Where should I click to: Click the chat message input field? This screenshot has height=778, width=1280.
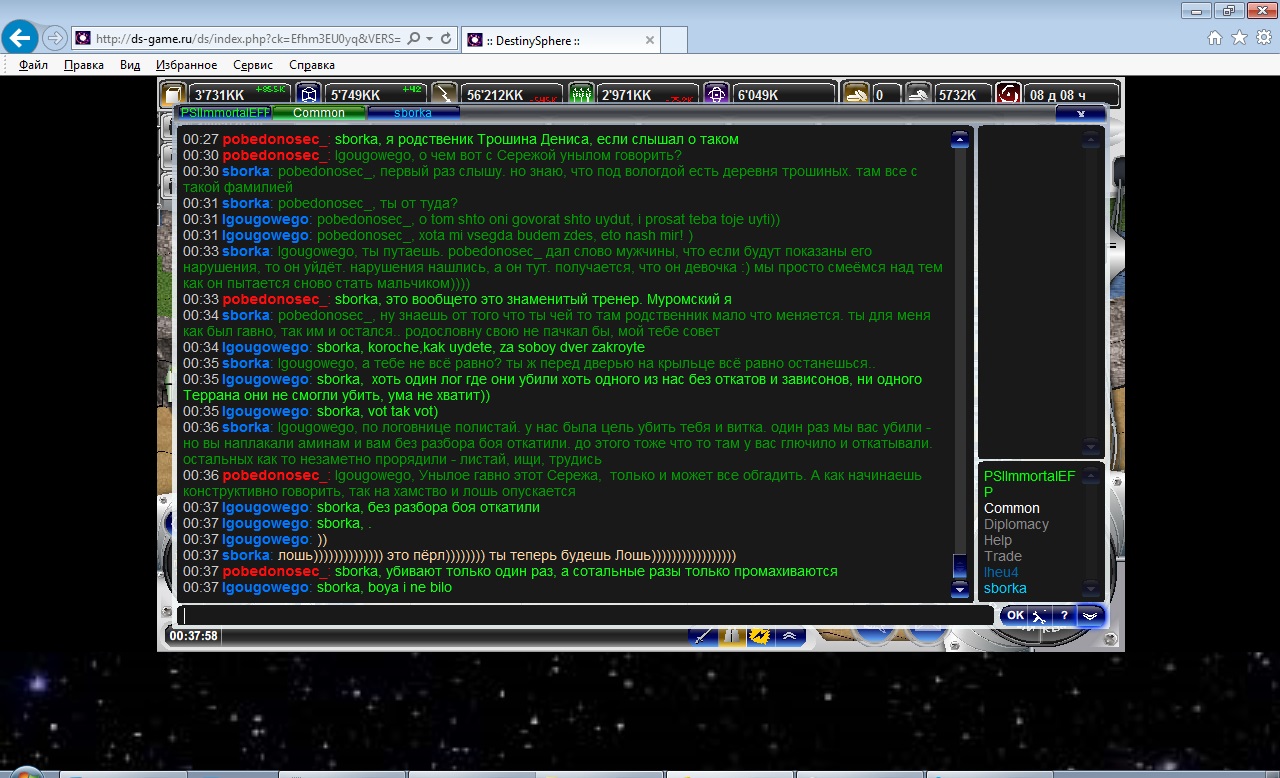[585, 615]
